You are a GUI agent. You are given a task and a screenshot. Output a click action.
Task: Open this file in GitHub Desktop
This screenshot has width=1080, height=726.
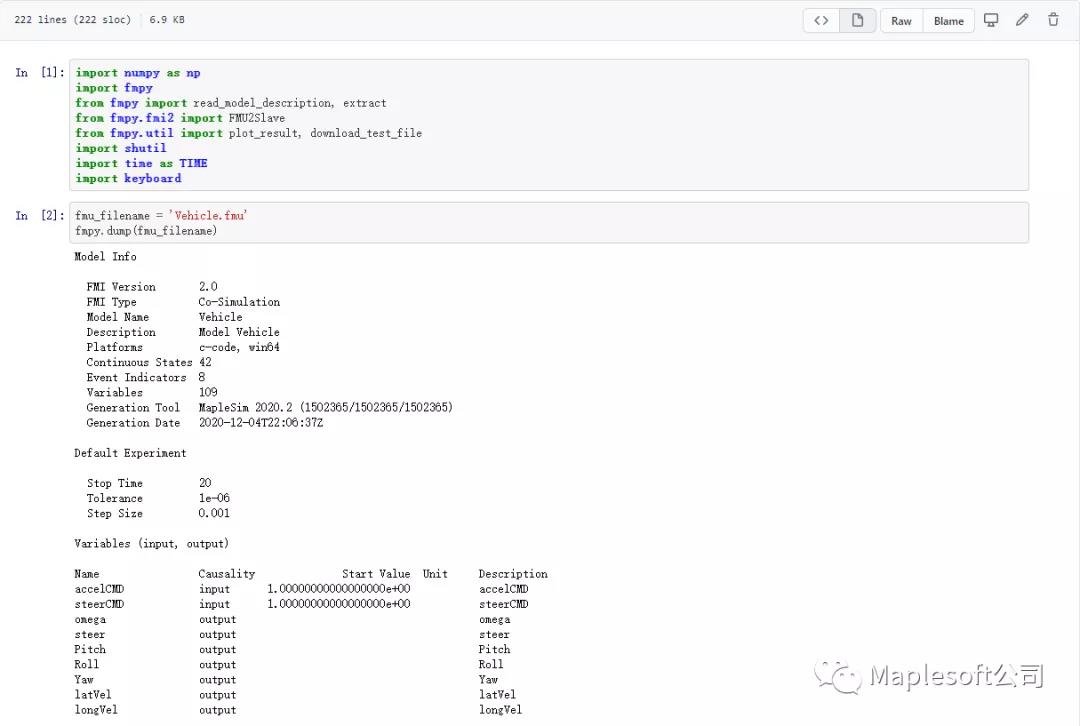[x=991, y=20]
